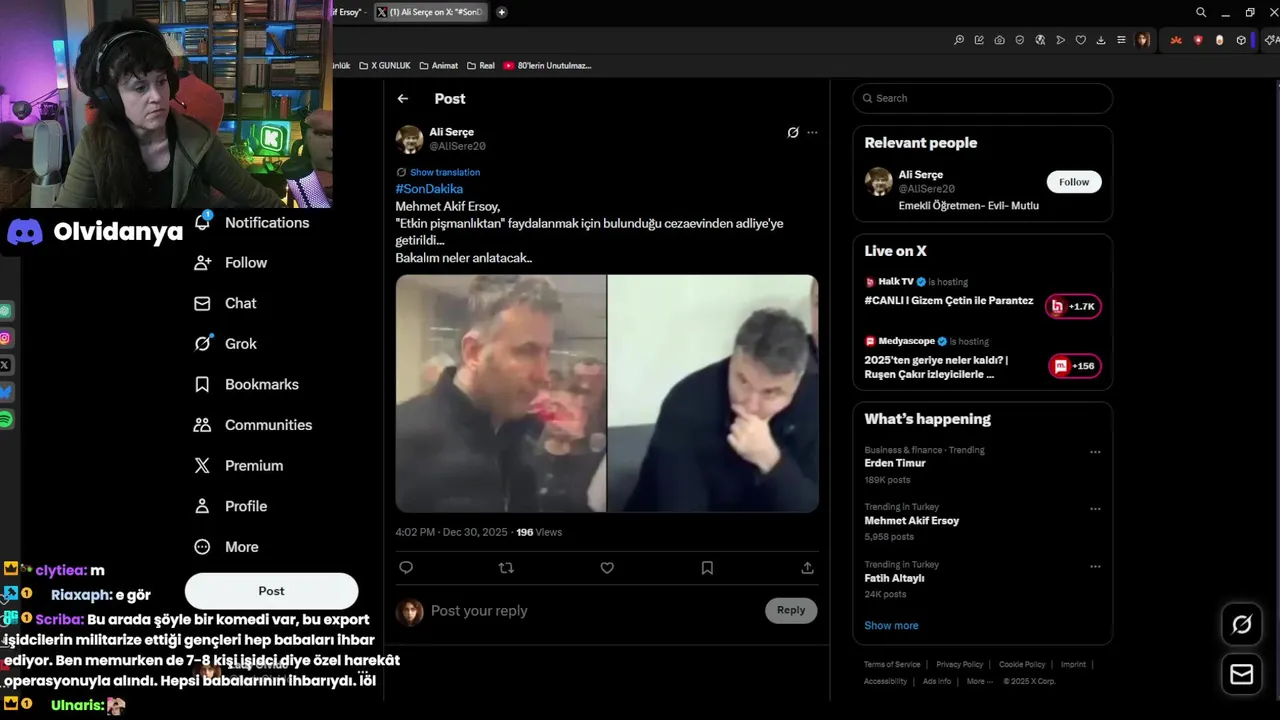
Task: Bookmark this post with the bookmark icon
Action: [x=707, y=568]
